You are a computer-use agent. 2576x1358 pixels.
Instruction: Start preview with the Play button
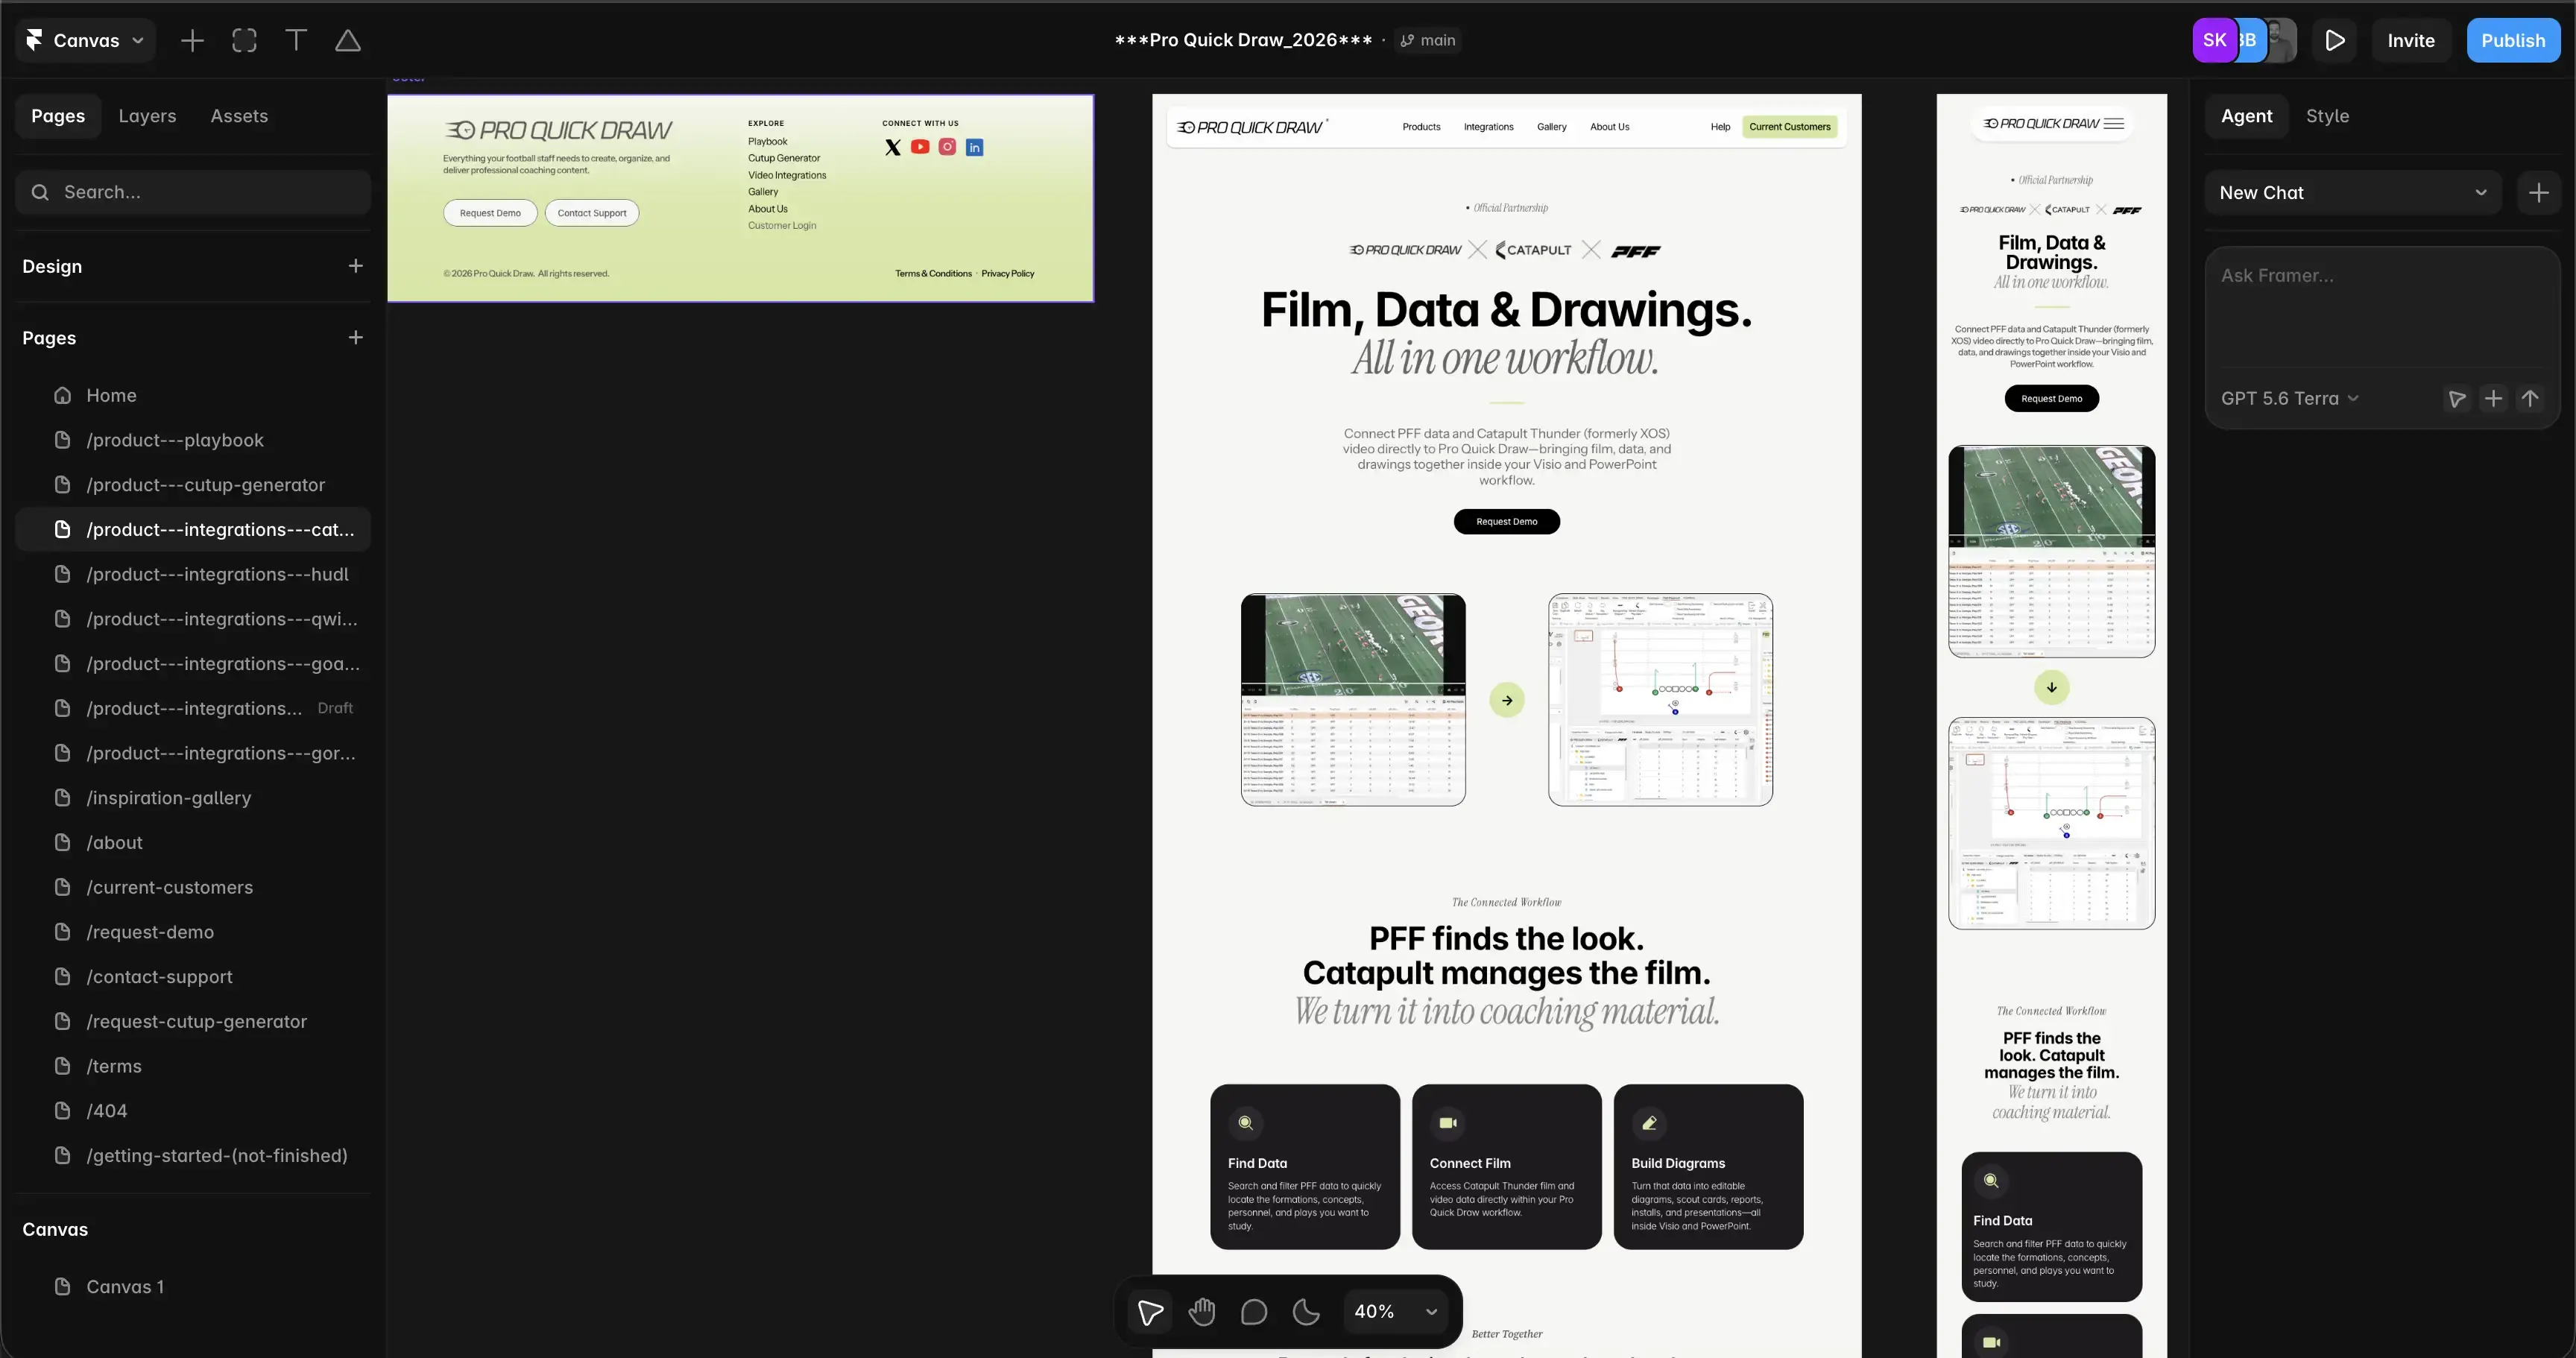pyautogui.click(x=2335, y=40)
